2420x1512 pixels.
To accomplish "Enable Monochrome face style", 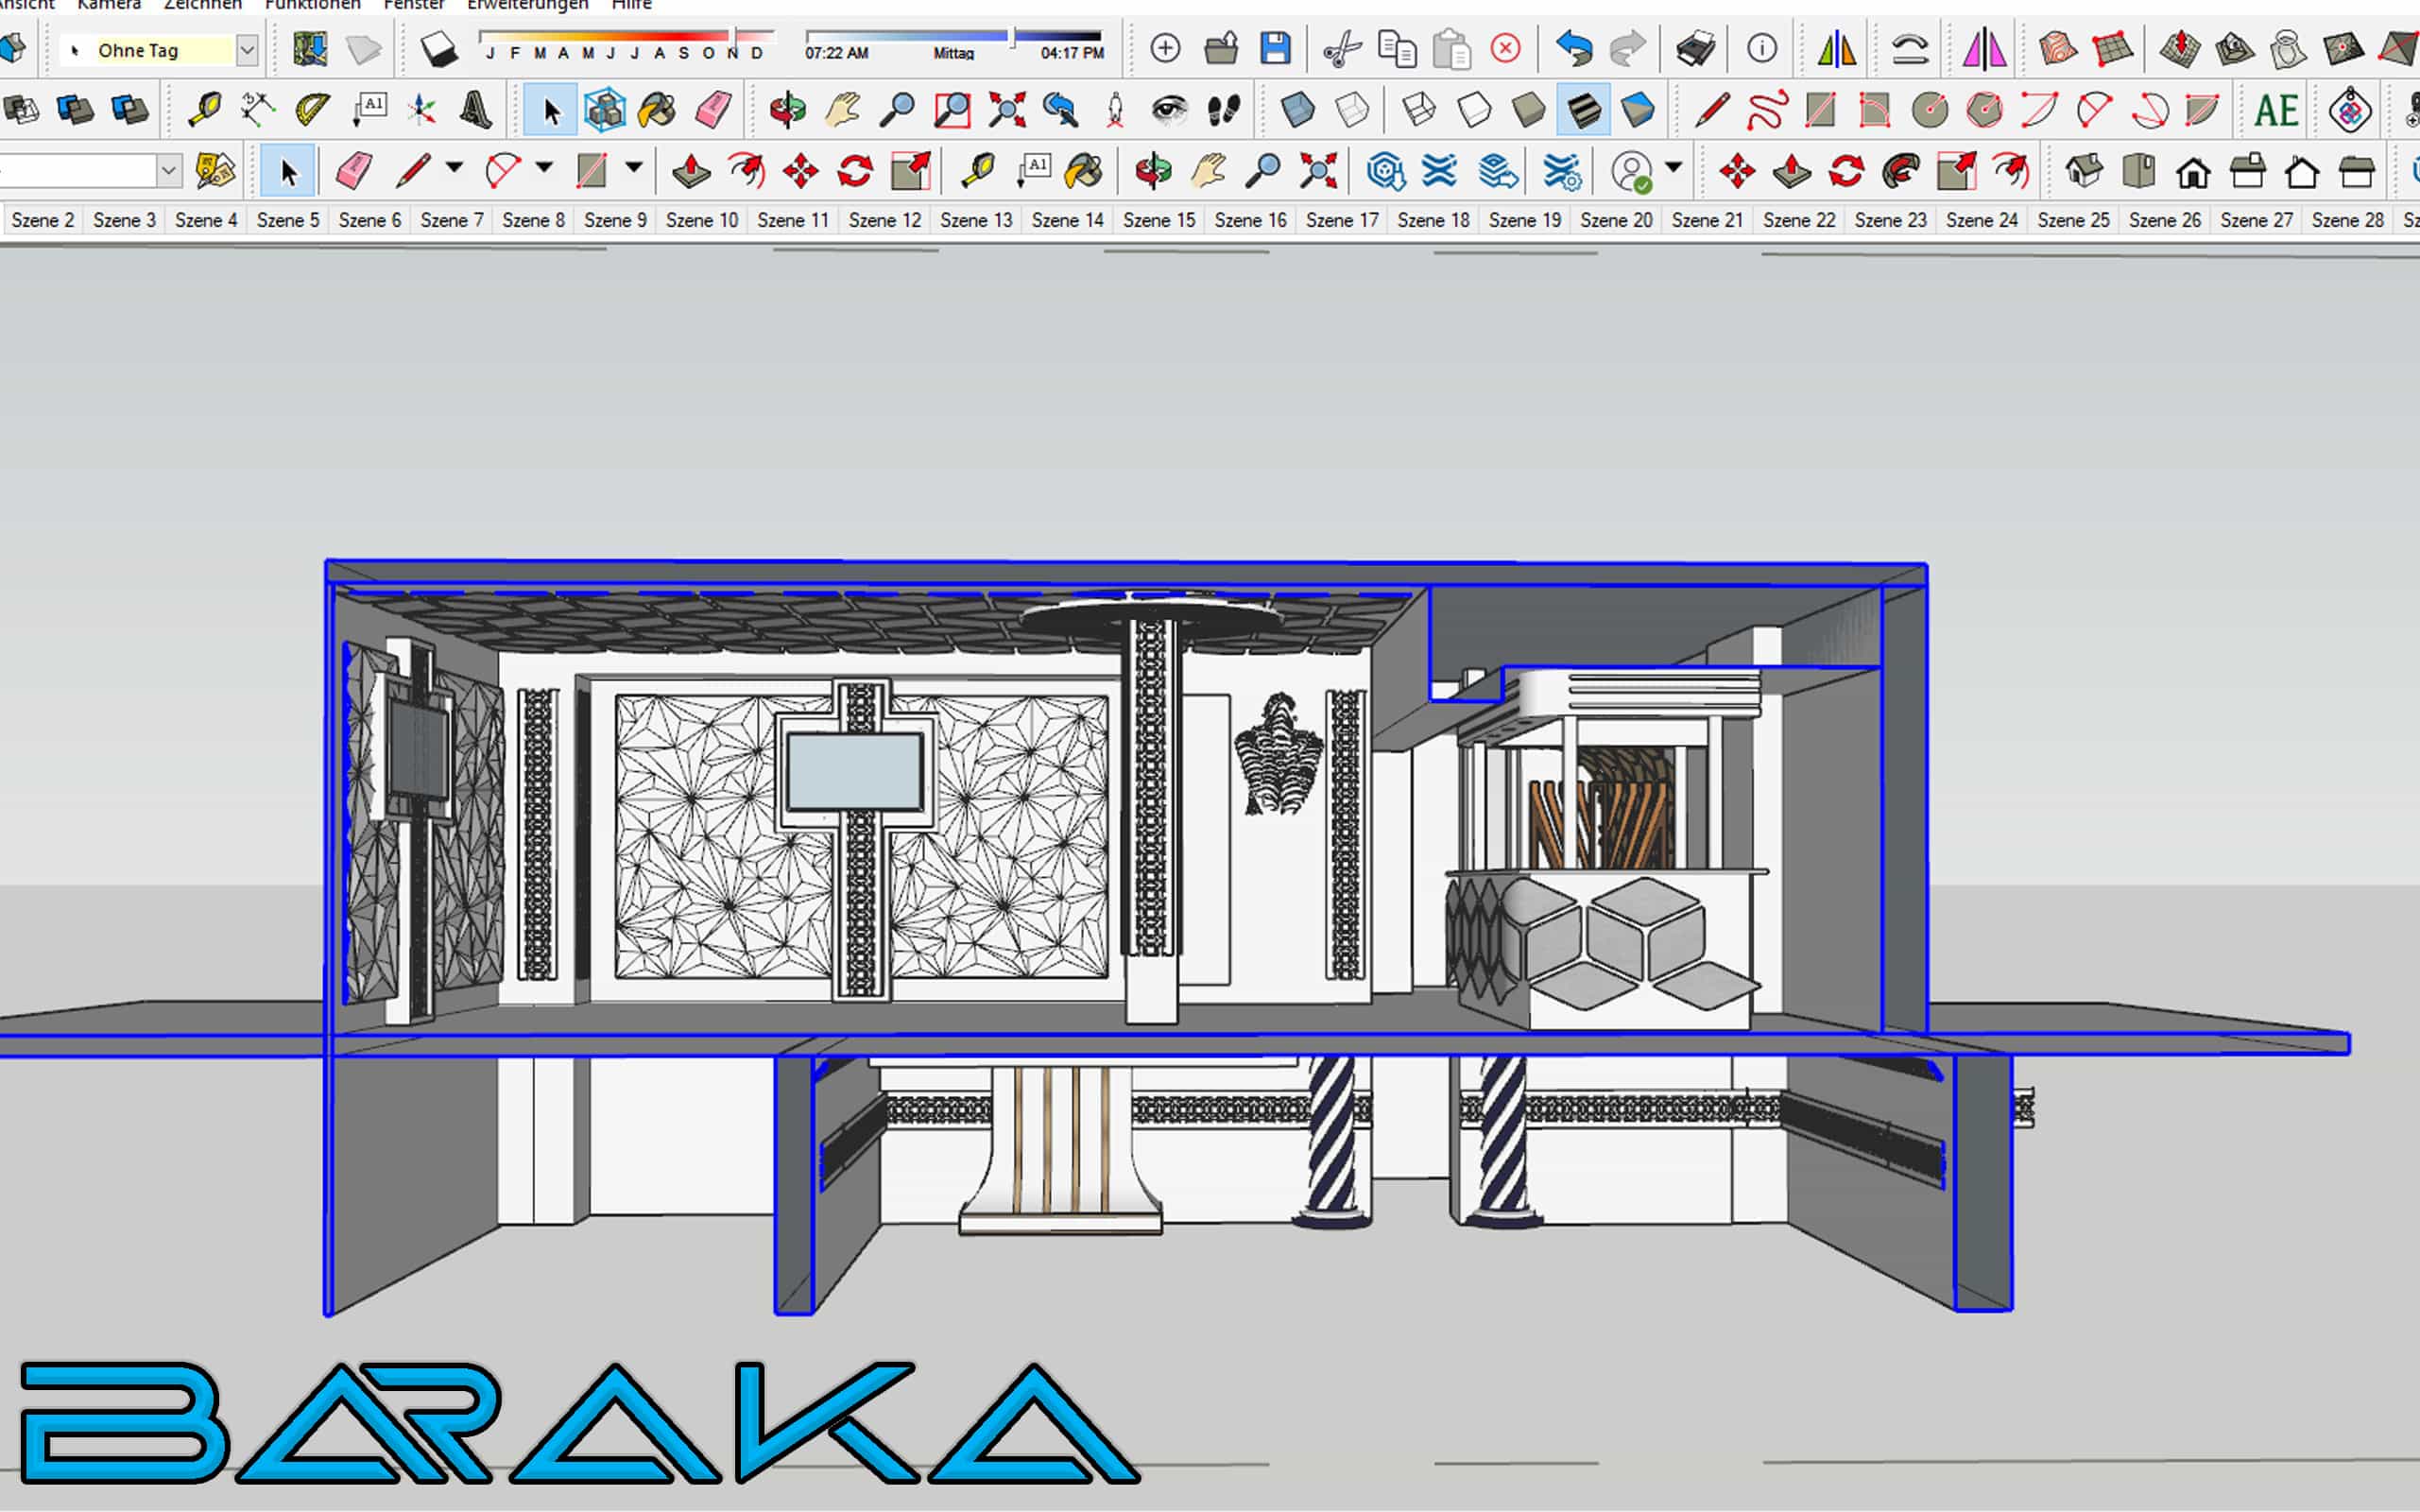I will (x=1637, y=110).
